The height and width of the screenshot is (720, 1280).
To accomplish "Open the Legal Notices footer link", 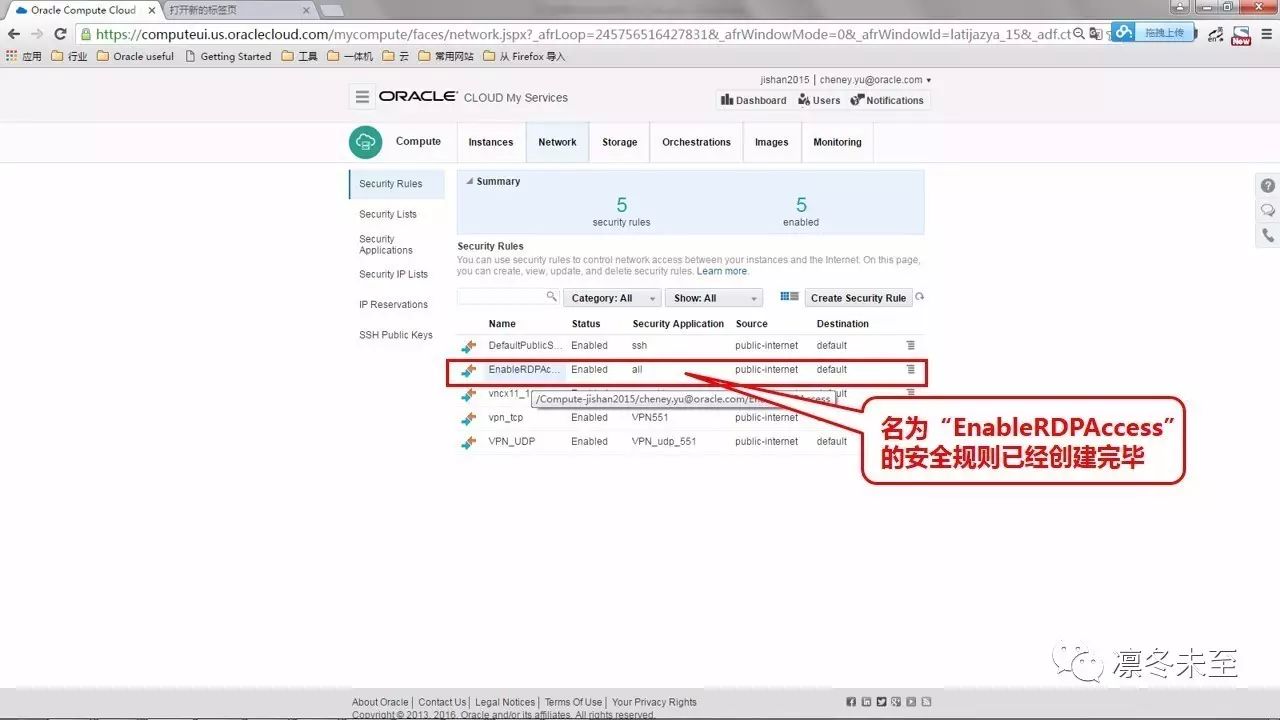I will (505, 702).
